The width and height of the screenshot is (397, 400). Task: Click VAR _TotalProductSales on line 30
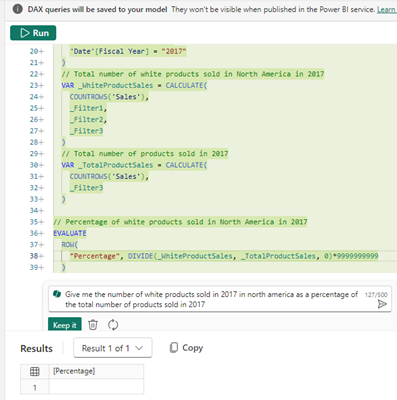point(107,165)
